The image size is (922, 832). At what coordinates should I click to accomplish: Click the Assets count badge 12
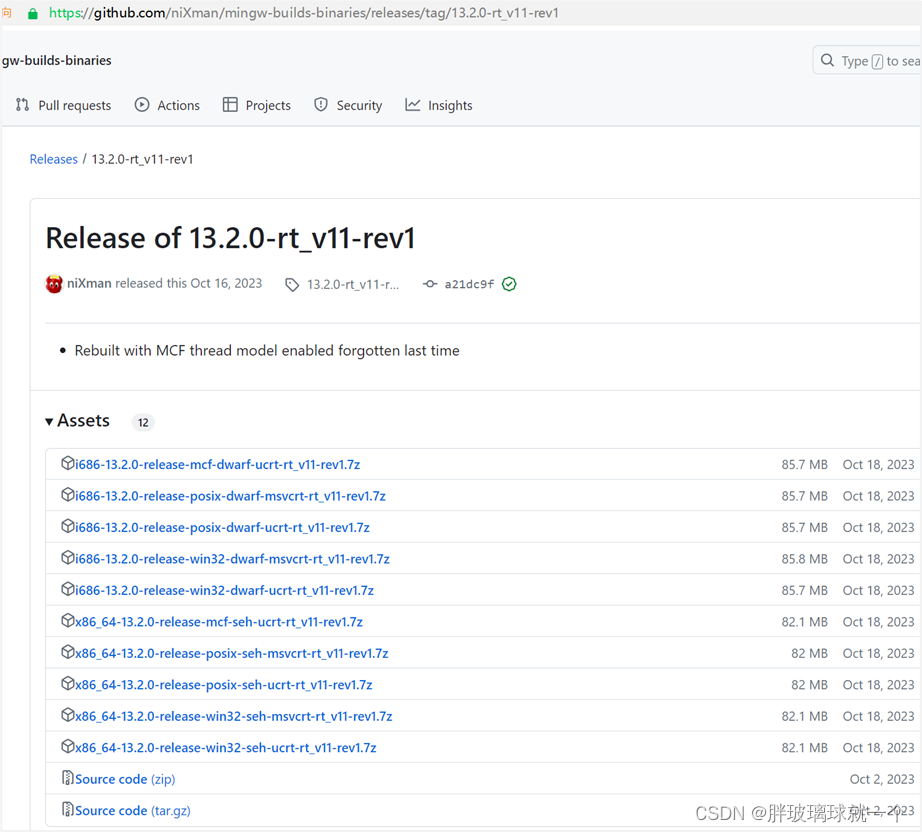coord(143,422)
